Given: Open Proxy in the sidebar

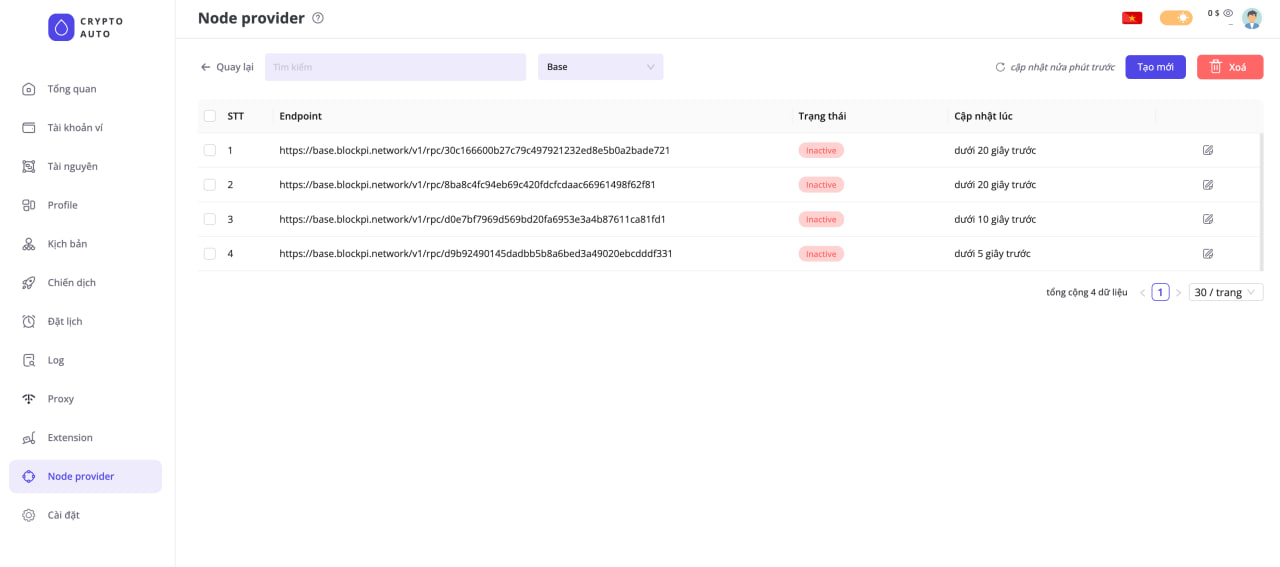Looking at the screenshot, I should point(61,399).
